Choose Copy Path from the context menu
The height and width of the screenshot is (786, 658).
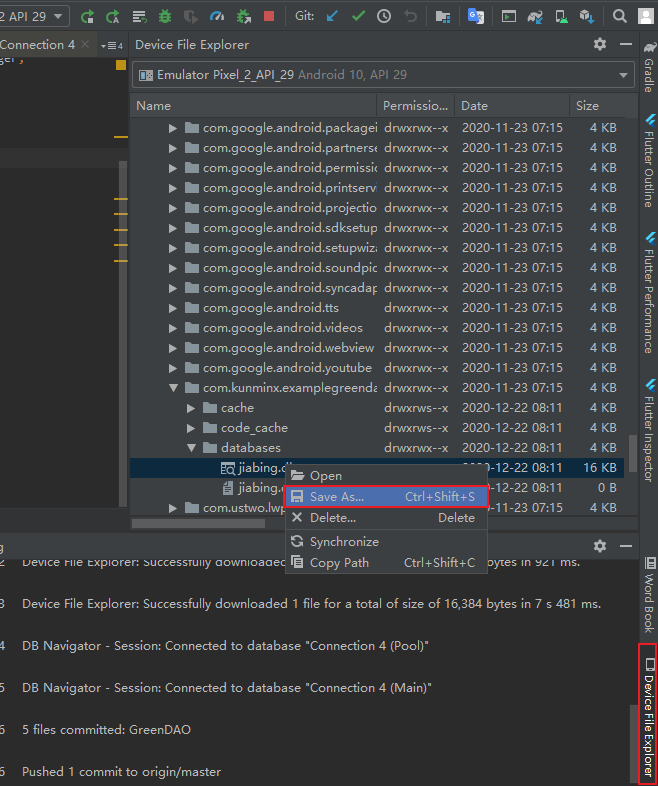tap(386, 562)
